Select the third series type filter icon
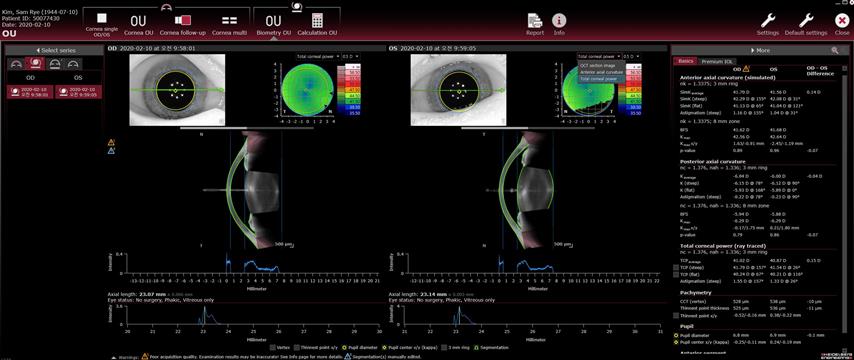 (54, 64)
